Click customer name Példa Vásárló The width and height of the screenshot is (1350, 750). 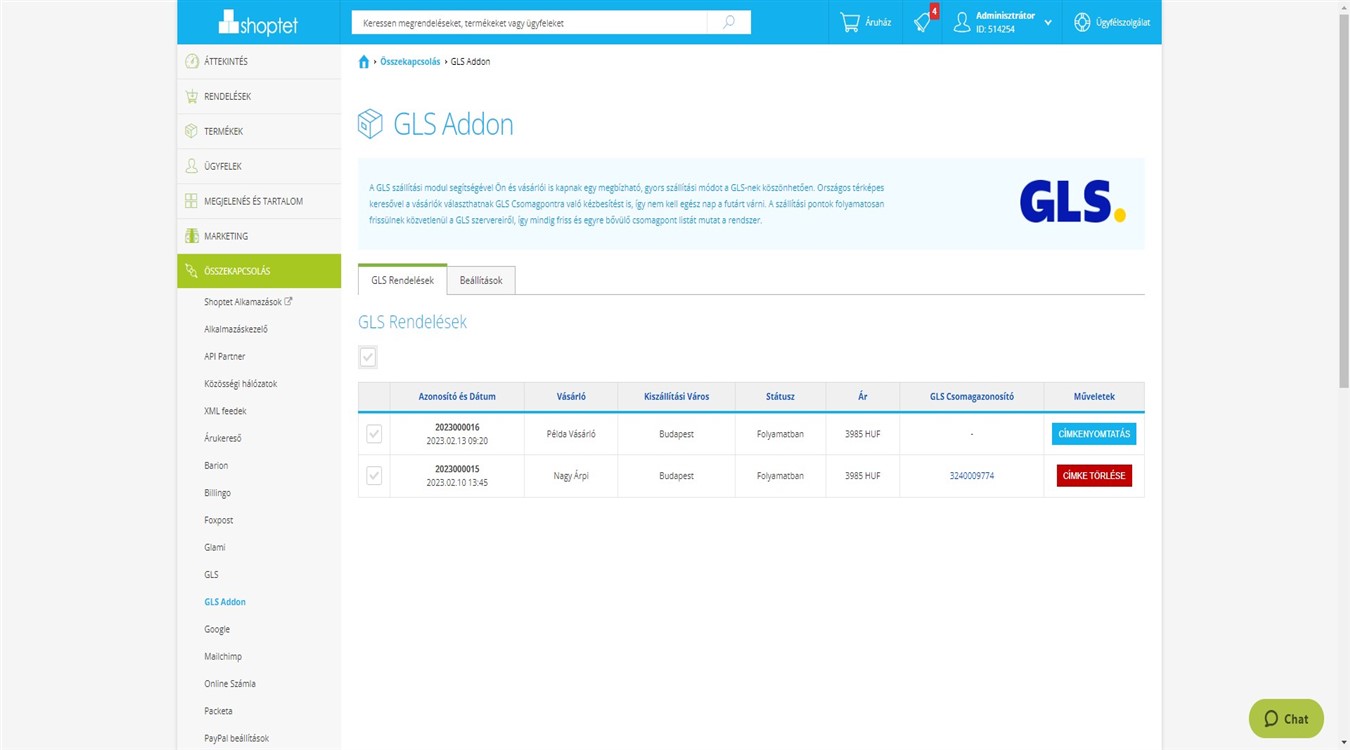[571, 434]
